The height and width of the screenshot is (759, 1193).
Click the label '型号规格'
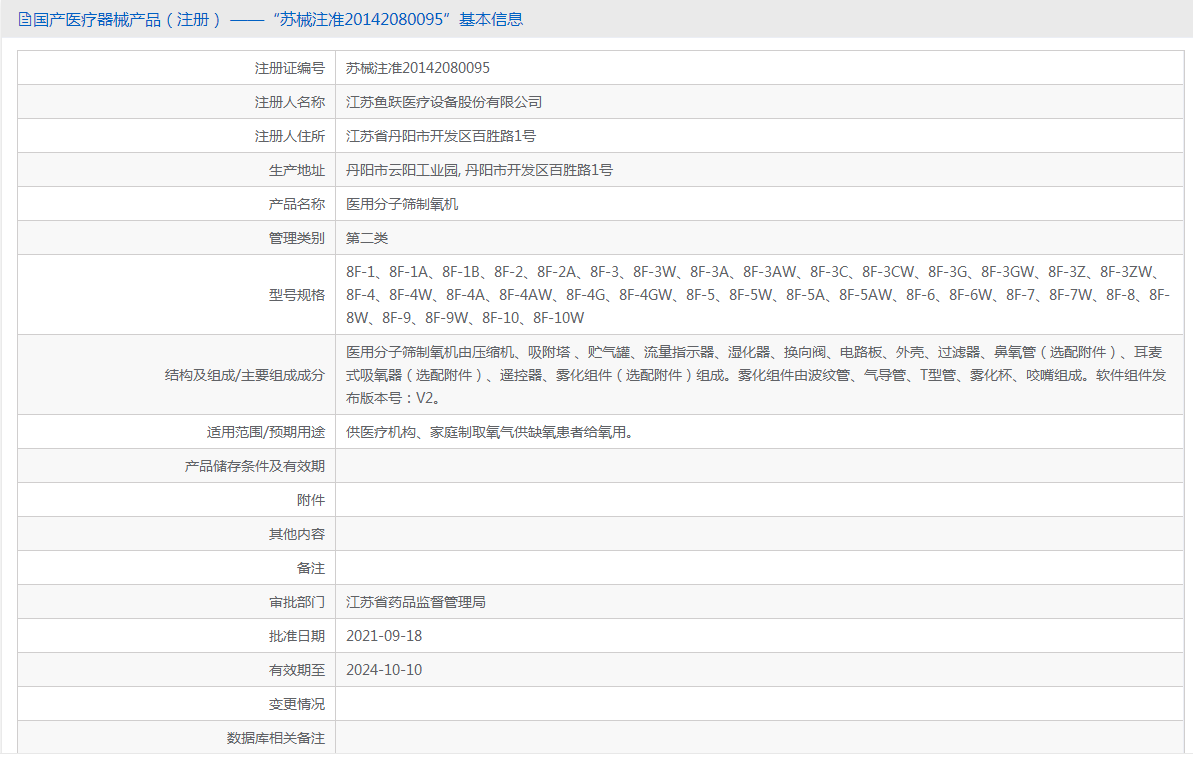pos(297,295)
